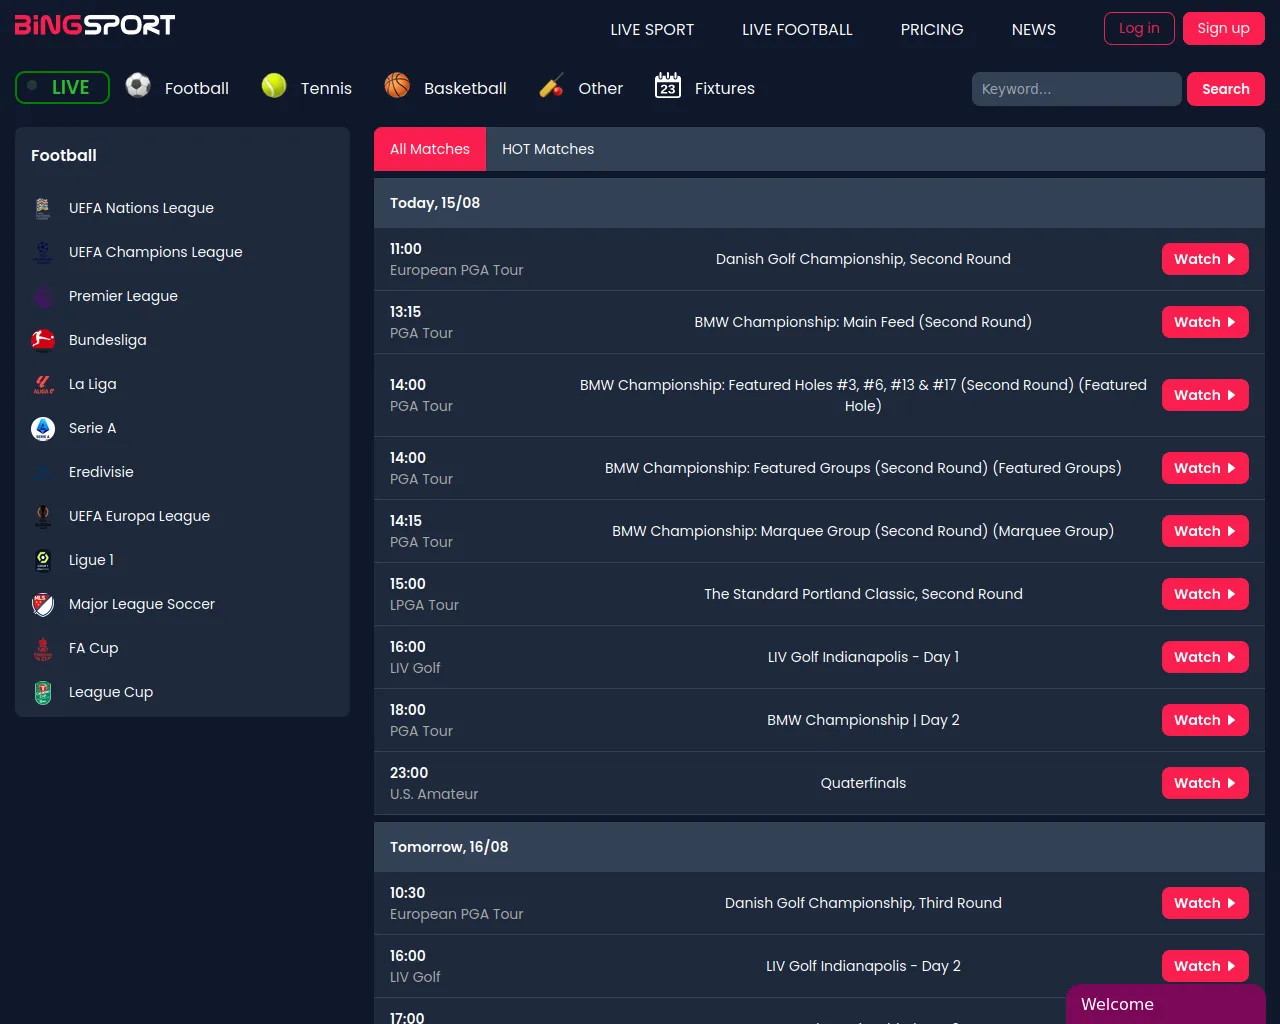Open the Welcome chat widget

click(1166, 1004)
